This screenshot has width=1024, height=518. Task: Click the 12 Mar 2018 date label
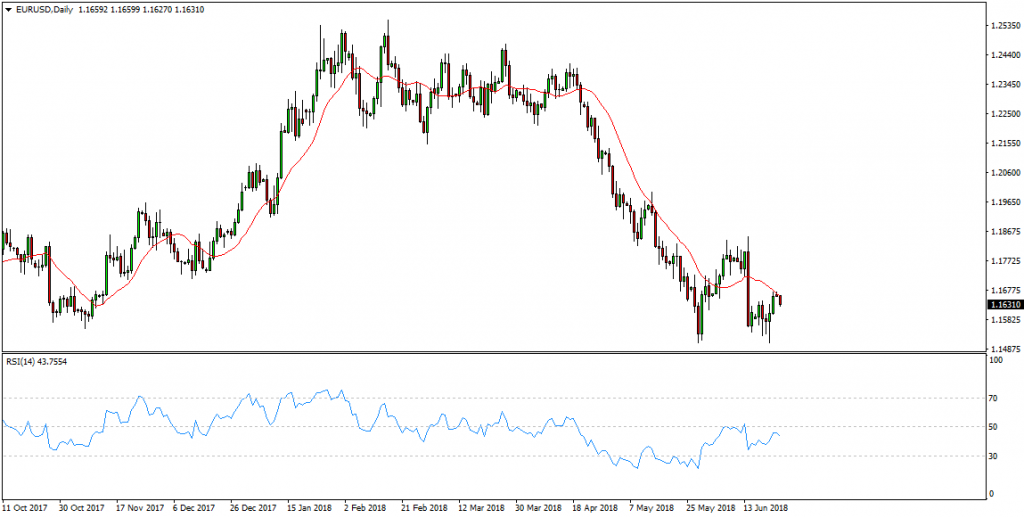click(481, 508)
